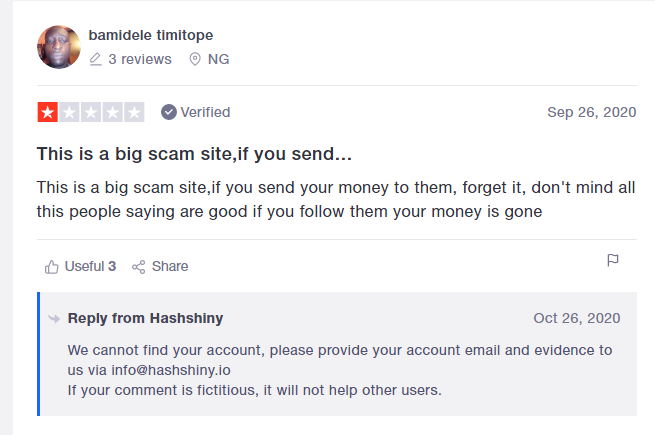The width and height of the screenshot is (655, 435).
Task: Flag this review with flag icon
Action: pos(613,260)
